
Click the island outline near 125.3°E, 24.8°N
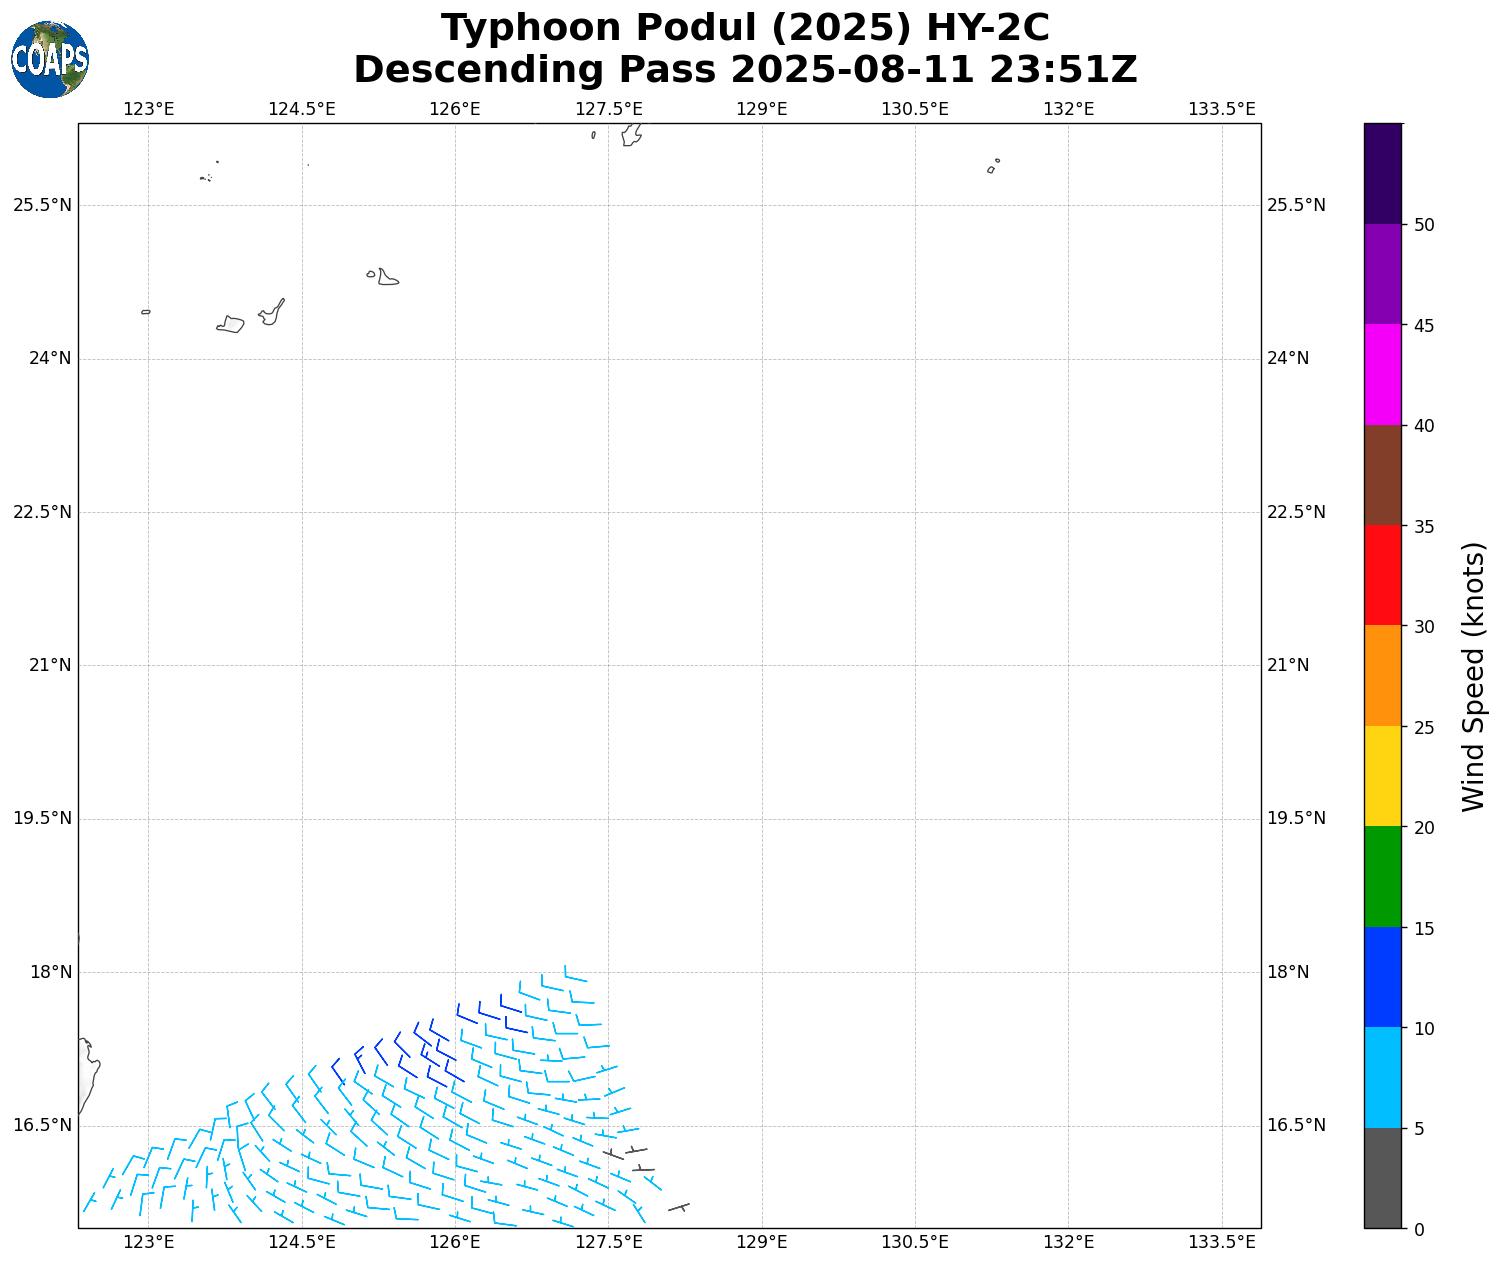coord(387,277)
